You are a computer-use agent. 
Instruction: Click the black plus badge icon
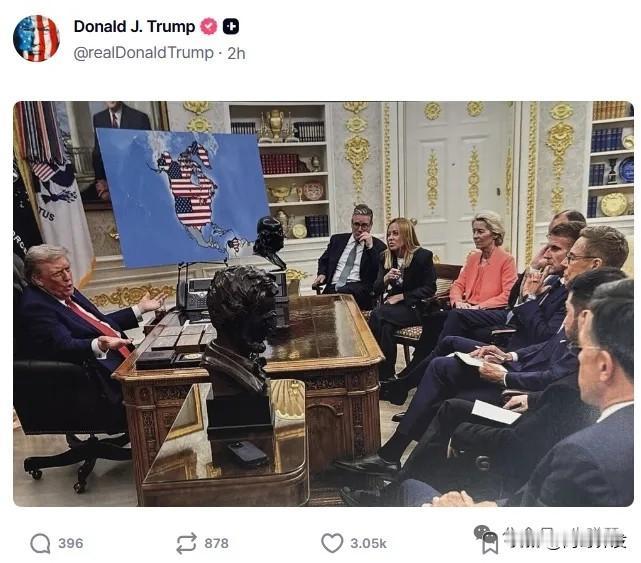click(x=231, y=27)
